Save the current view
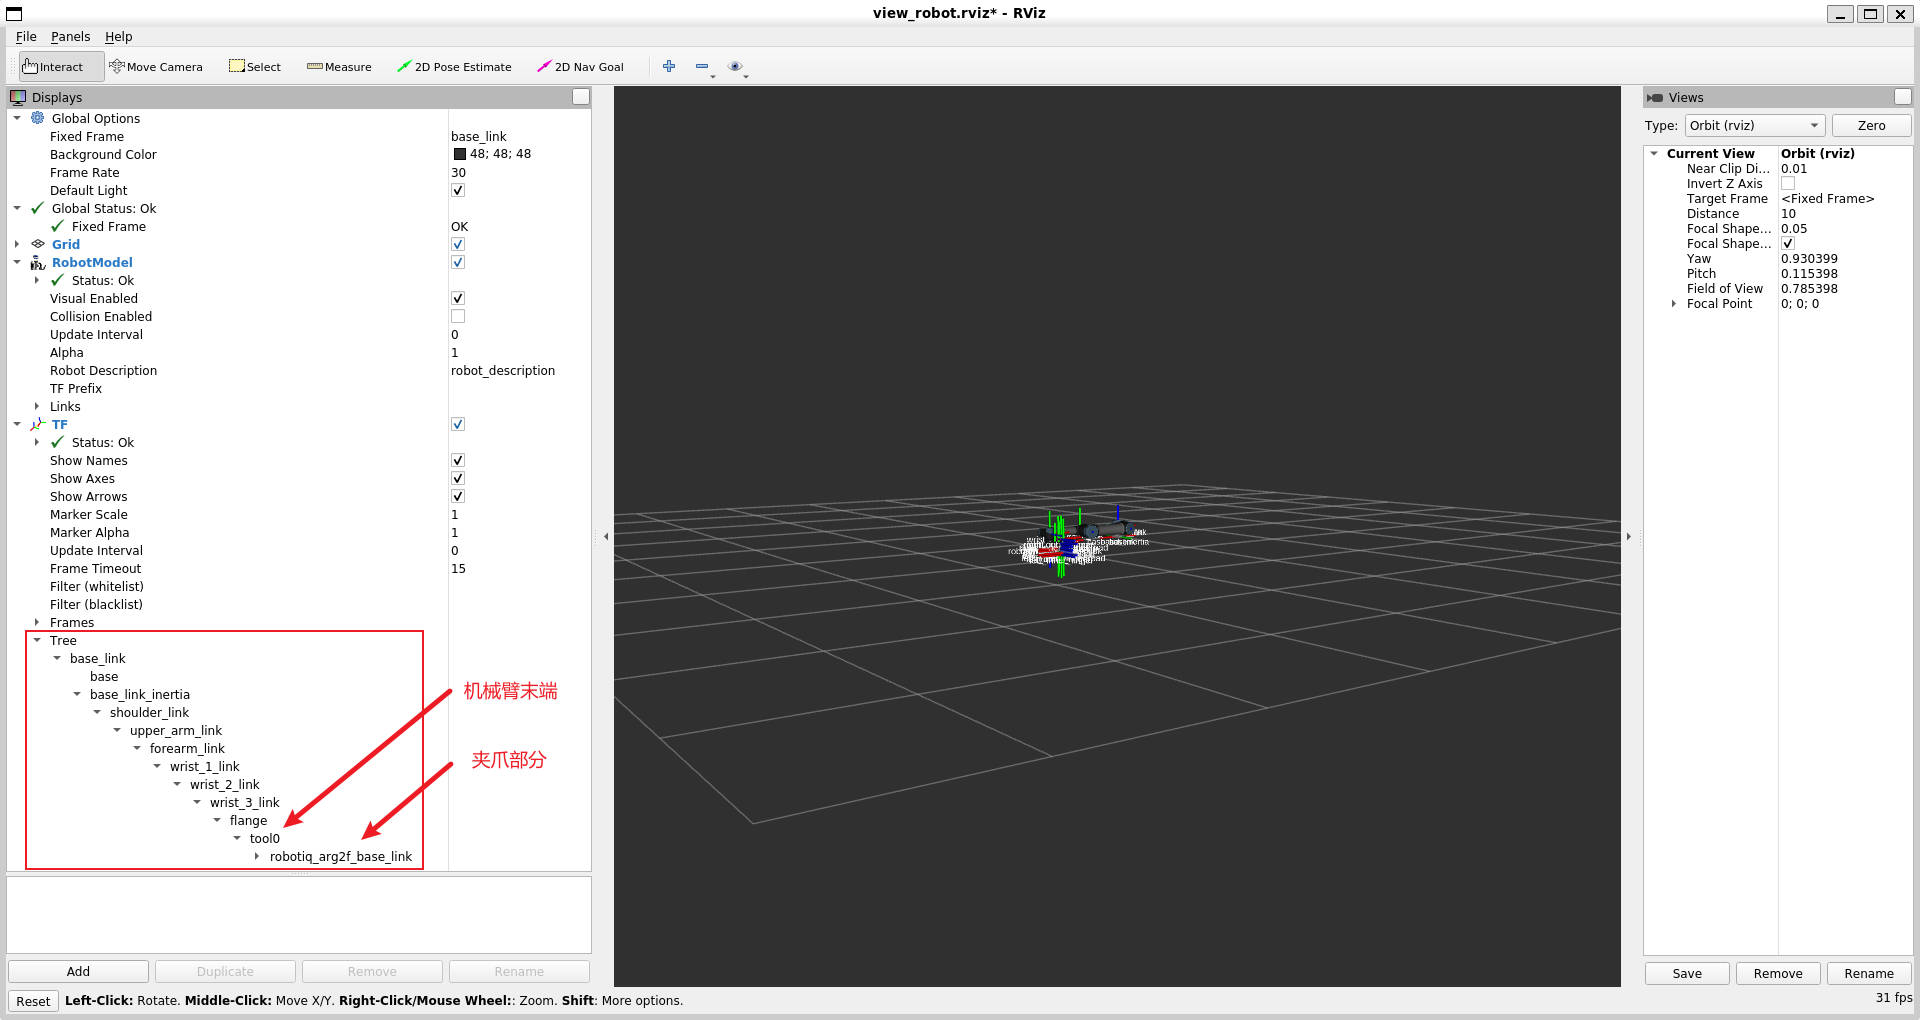 [x=1687, y=974]
